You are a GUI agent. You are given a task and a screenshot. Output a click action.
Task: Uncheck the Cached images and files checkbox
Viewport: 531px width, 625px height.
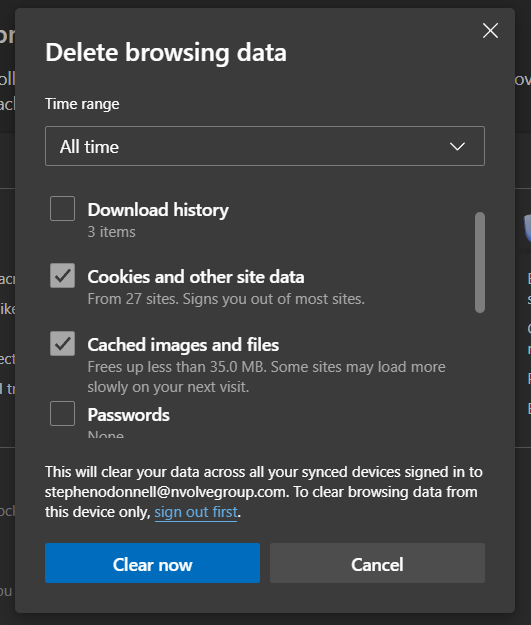(x=63, y=344)
